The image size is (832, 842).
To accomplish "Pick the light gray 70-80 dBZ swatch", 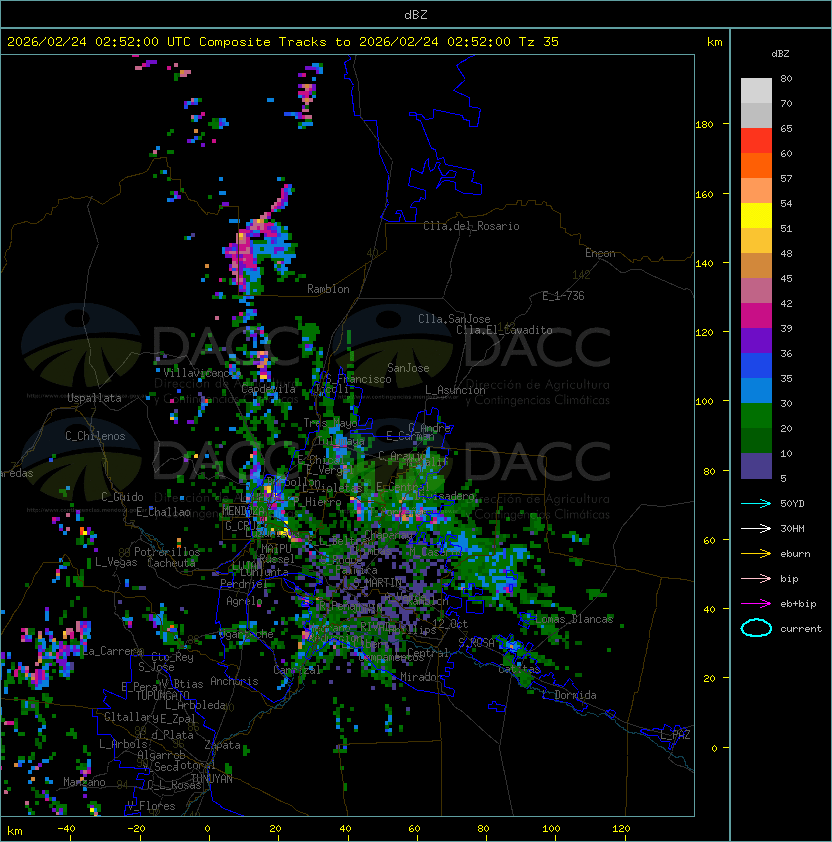I will click(x=756, y=91).
